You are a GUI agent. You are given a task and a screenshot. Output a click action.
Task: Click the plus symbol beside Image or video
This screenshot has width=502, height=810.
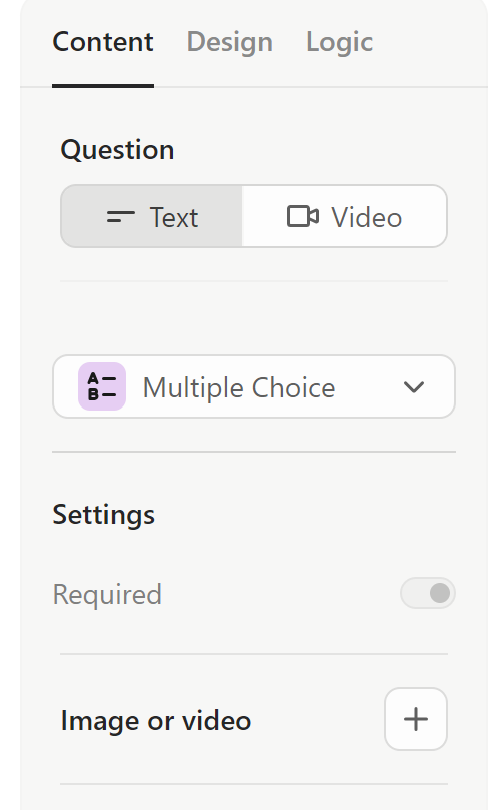[x=416, y=719]
